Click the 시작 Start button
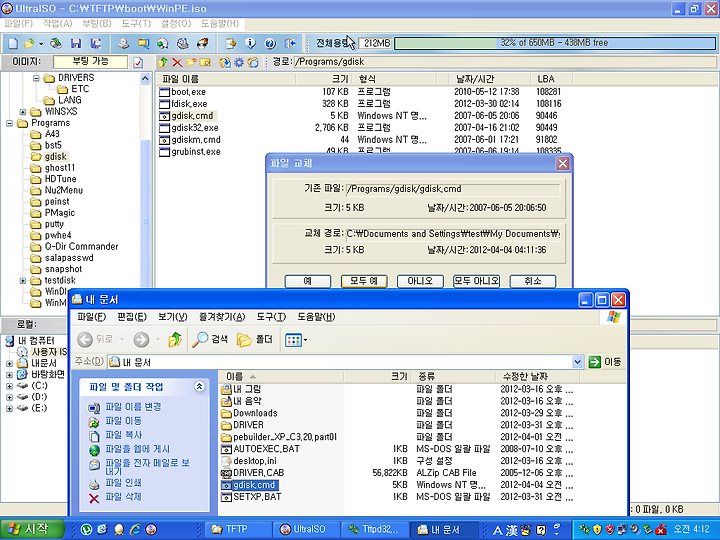Screen dimensions: 720x540 pyautogui.click(x=31, y=529)
